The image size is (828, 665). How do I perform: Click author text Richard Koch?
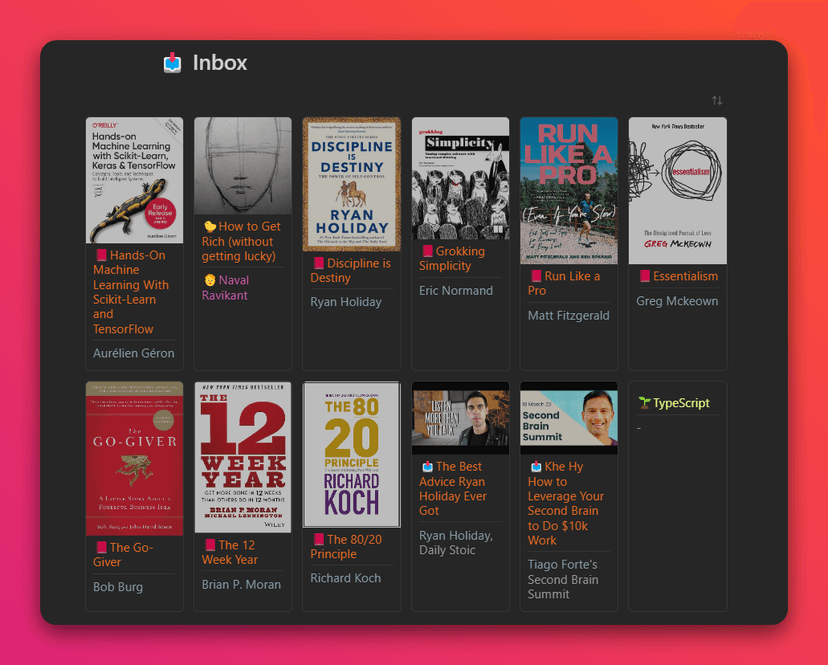click(x=345, y=578)
